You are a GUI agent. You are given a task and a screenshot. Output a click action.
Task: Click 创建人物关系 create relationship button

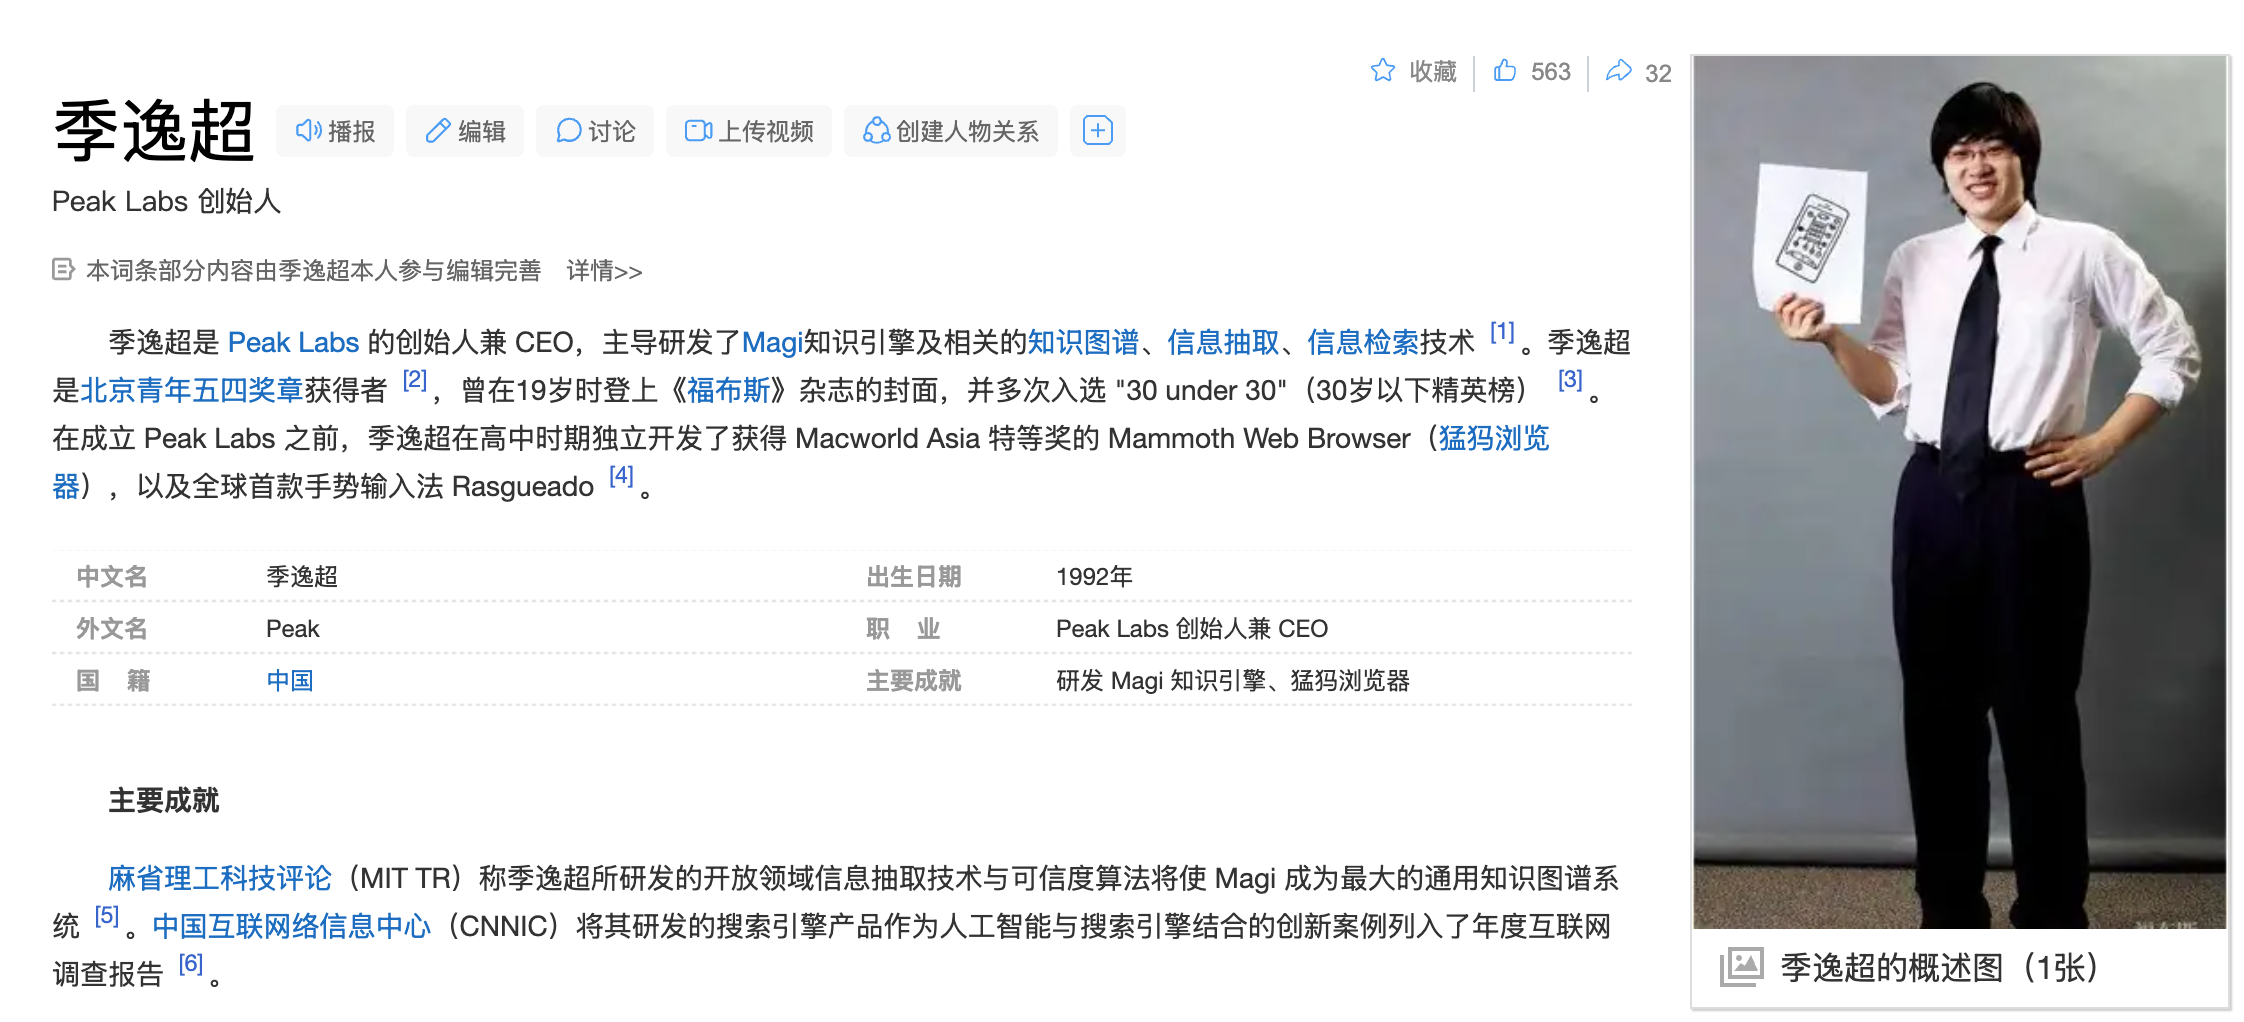[x=950, y=131]
